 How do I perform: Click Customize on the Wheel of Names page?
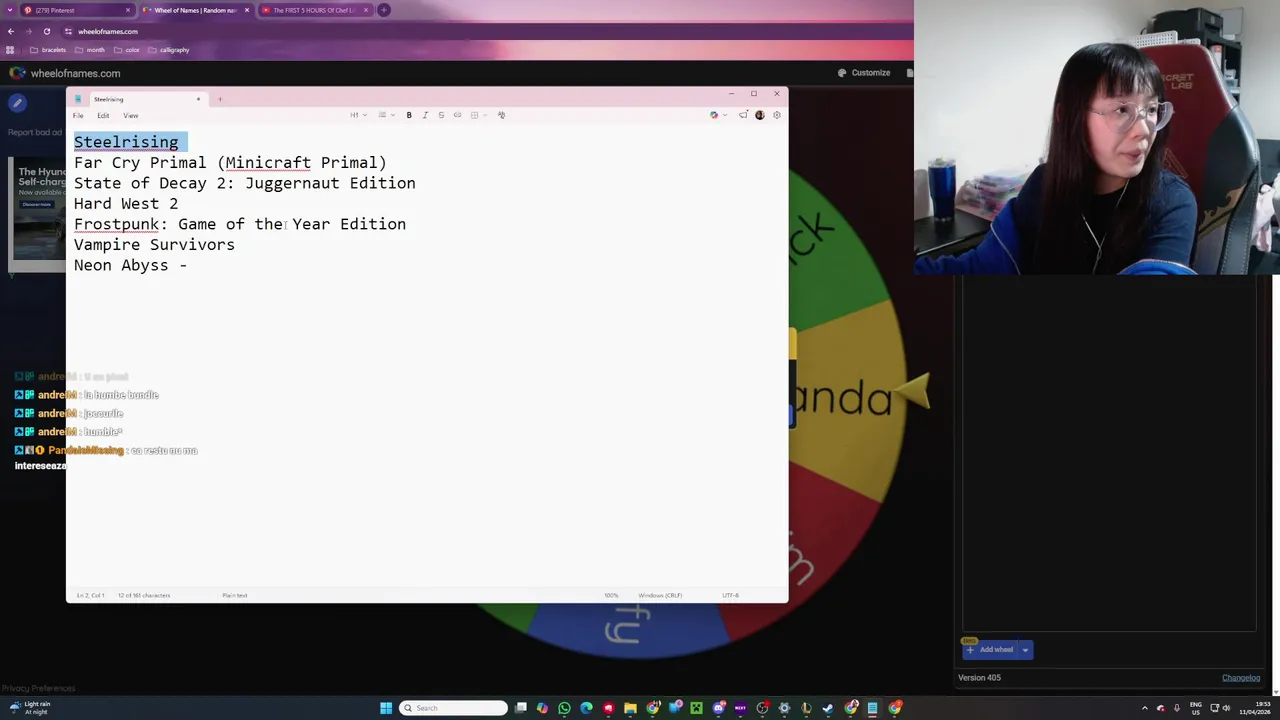(x=864, y=73)
